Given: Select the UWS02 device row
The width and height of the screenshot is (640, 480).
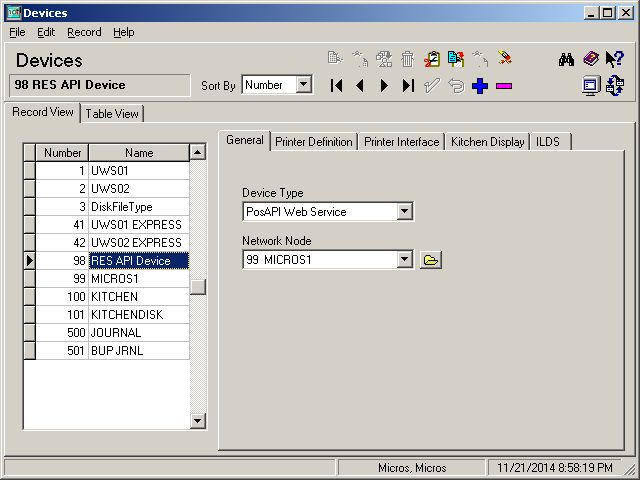Looking at the screenshot, I should (113, 189).
